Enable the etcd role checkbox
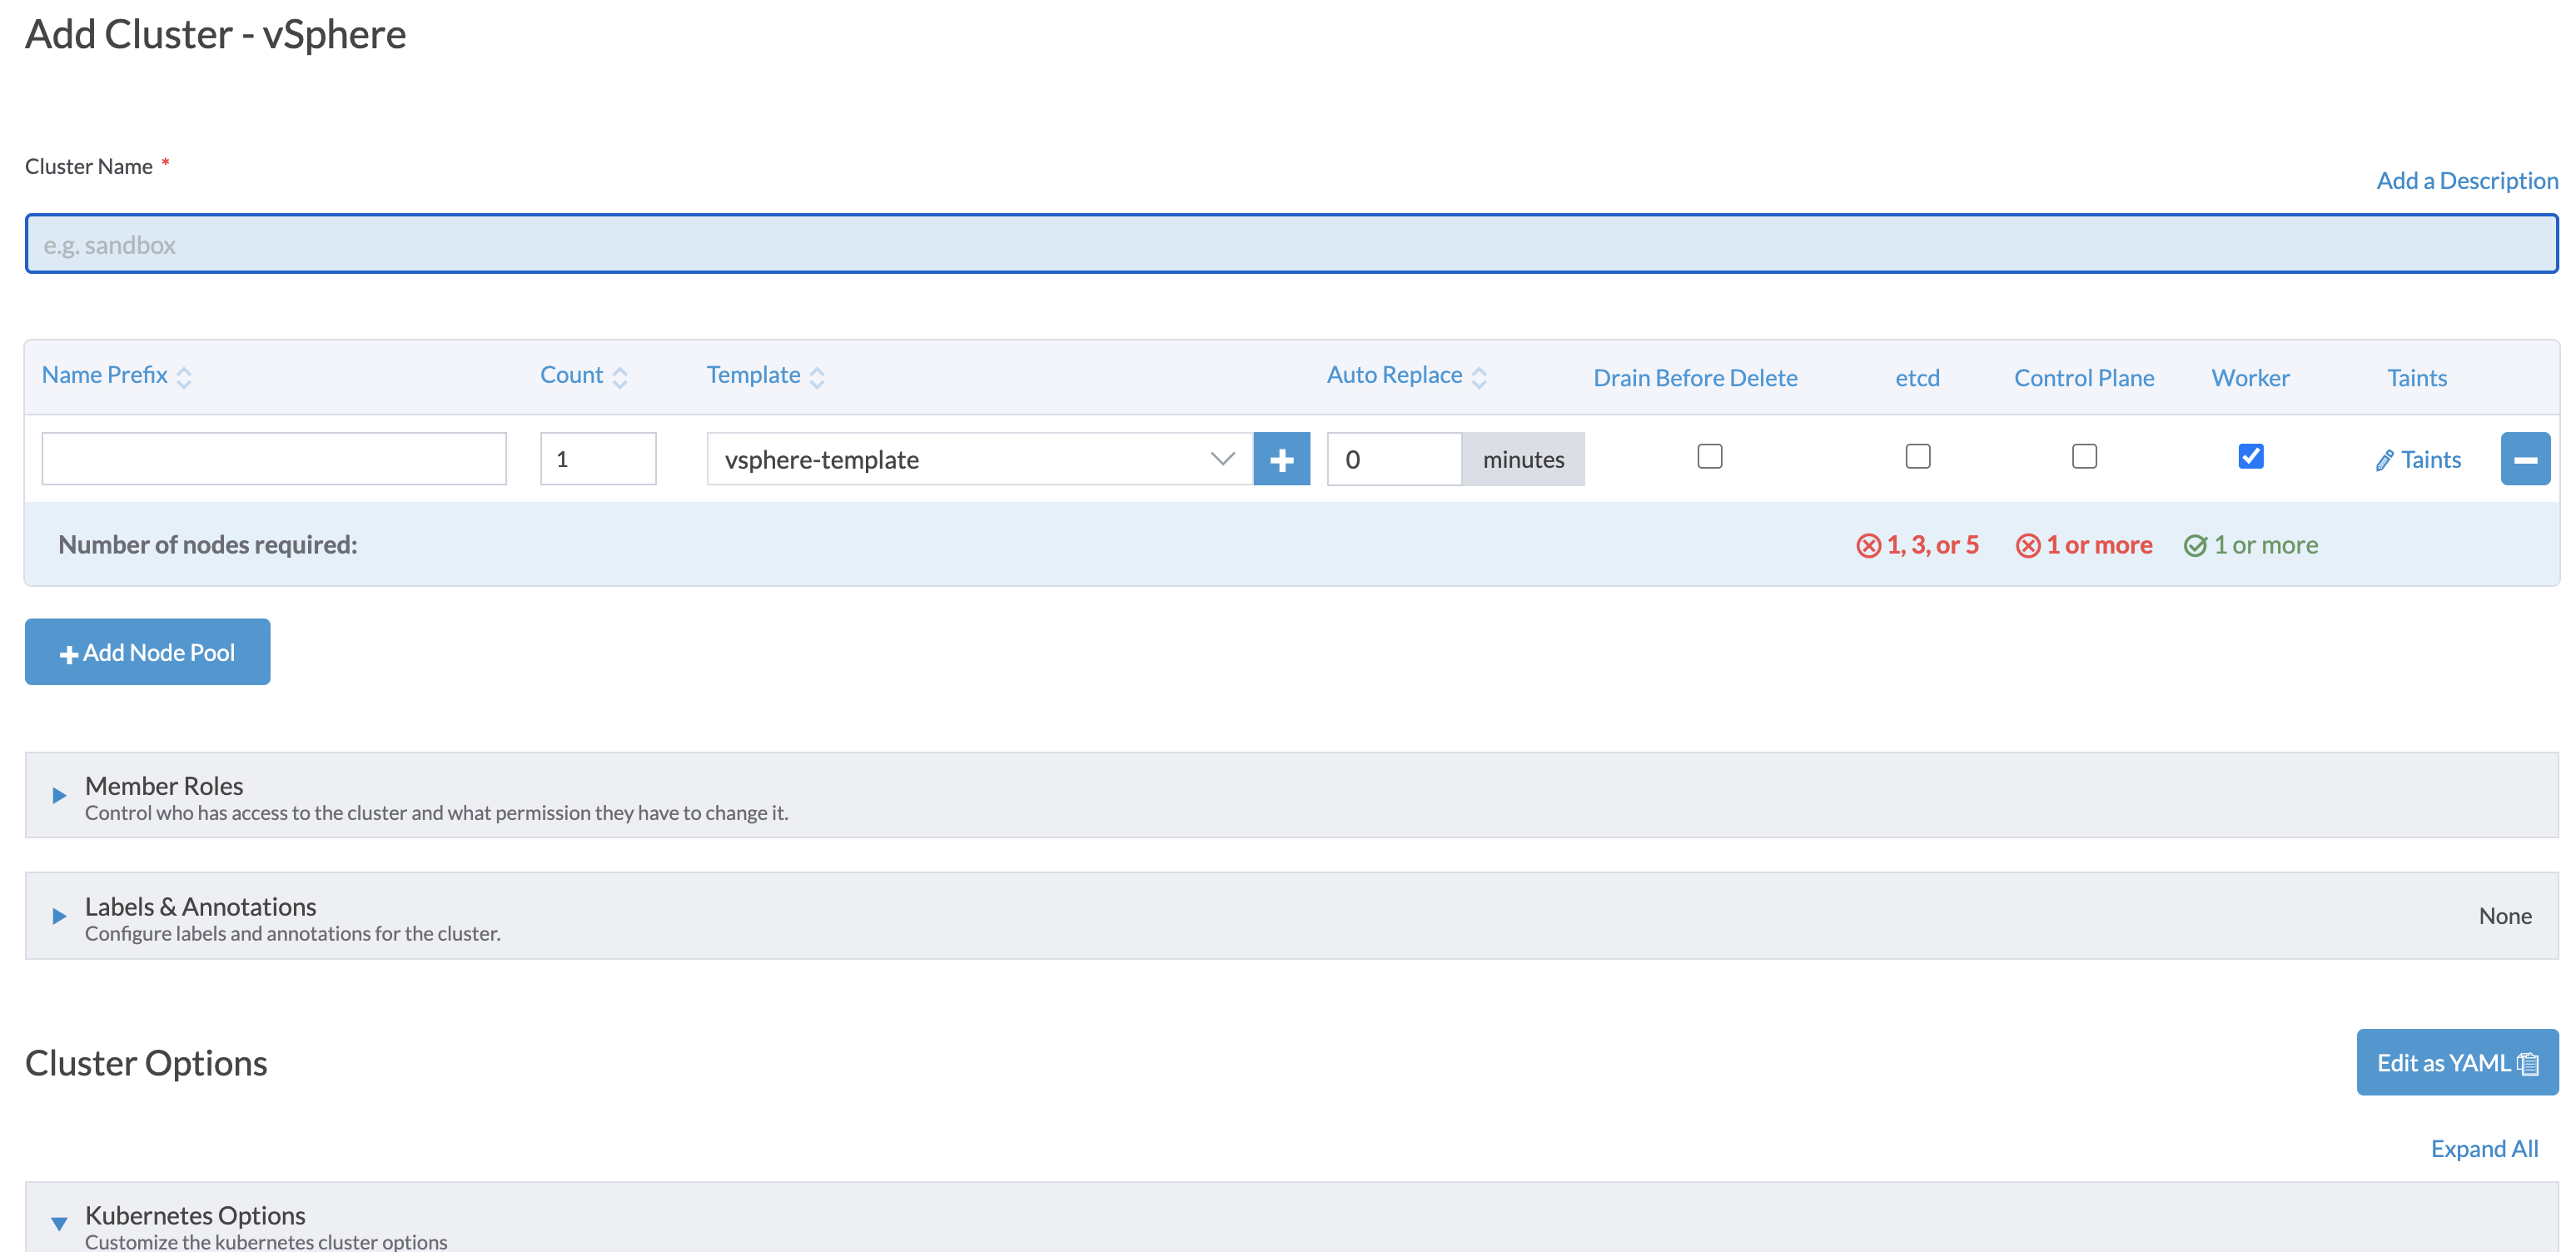2576x1252 pixels. coord(1917,456)
